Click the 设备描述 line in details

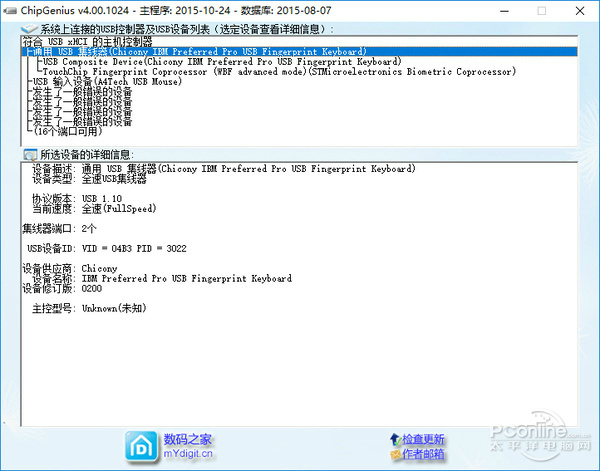[223, 169]
